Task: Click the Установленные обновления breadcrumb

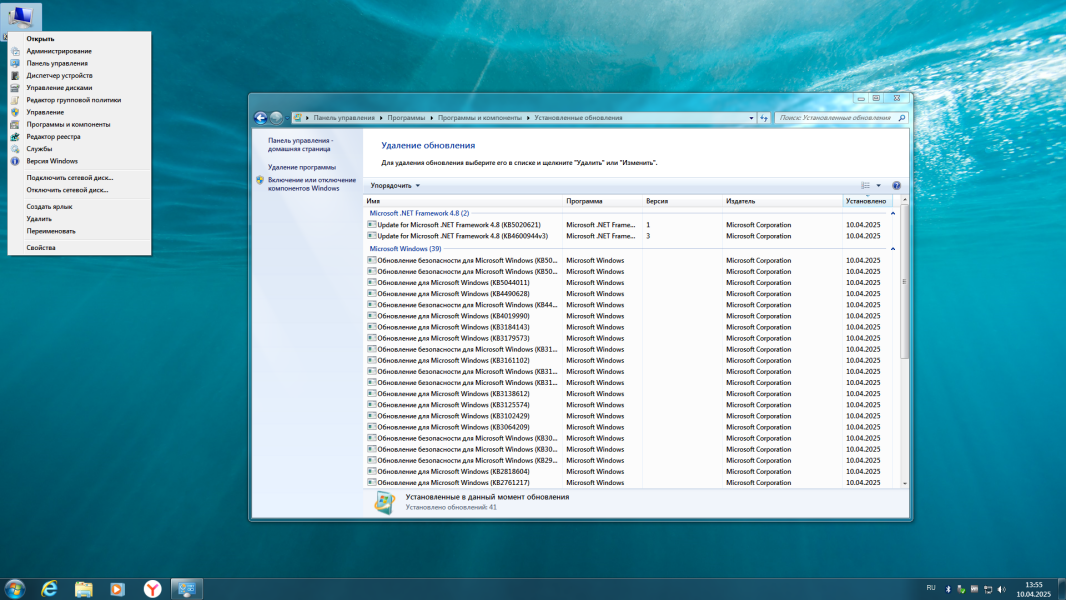Action: click(578, 118)
